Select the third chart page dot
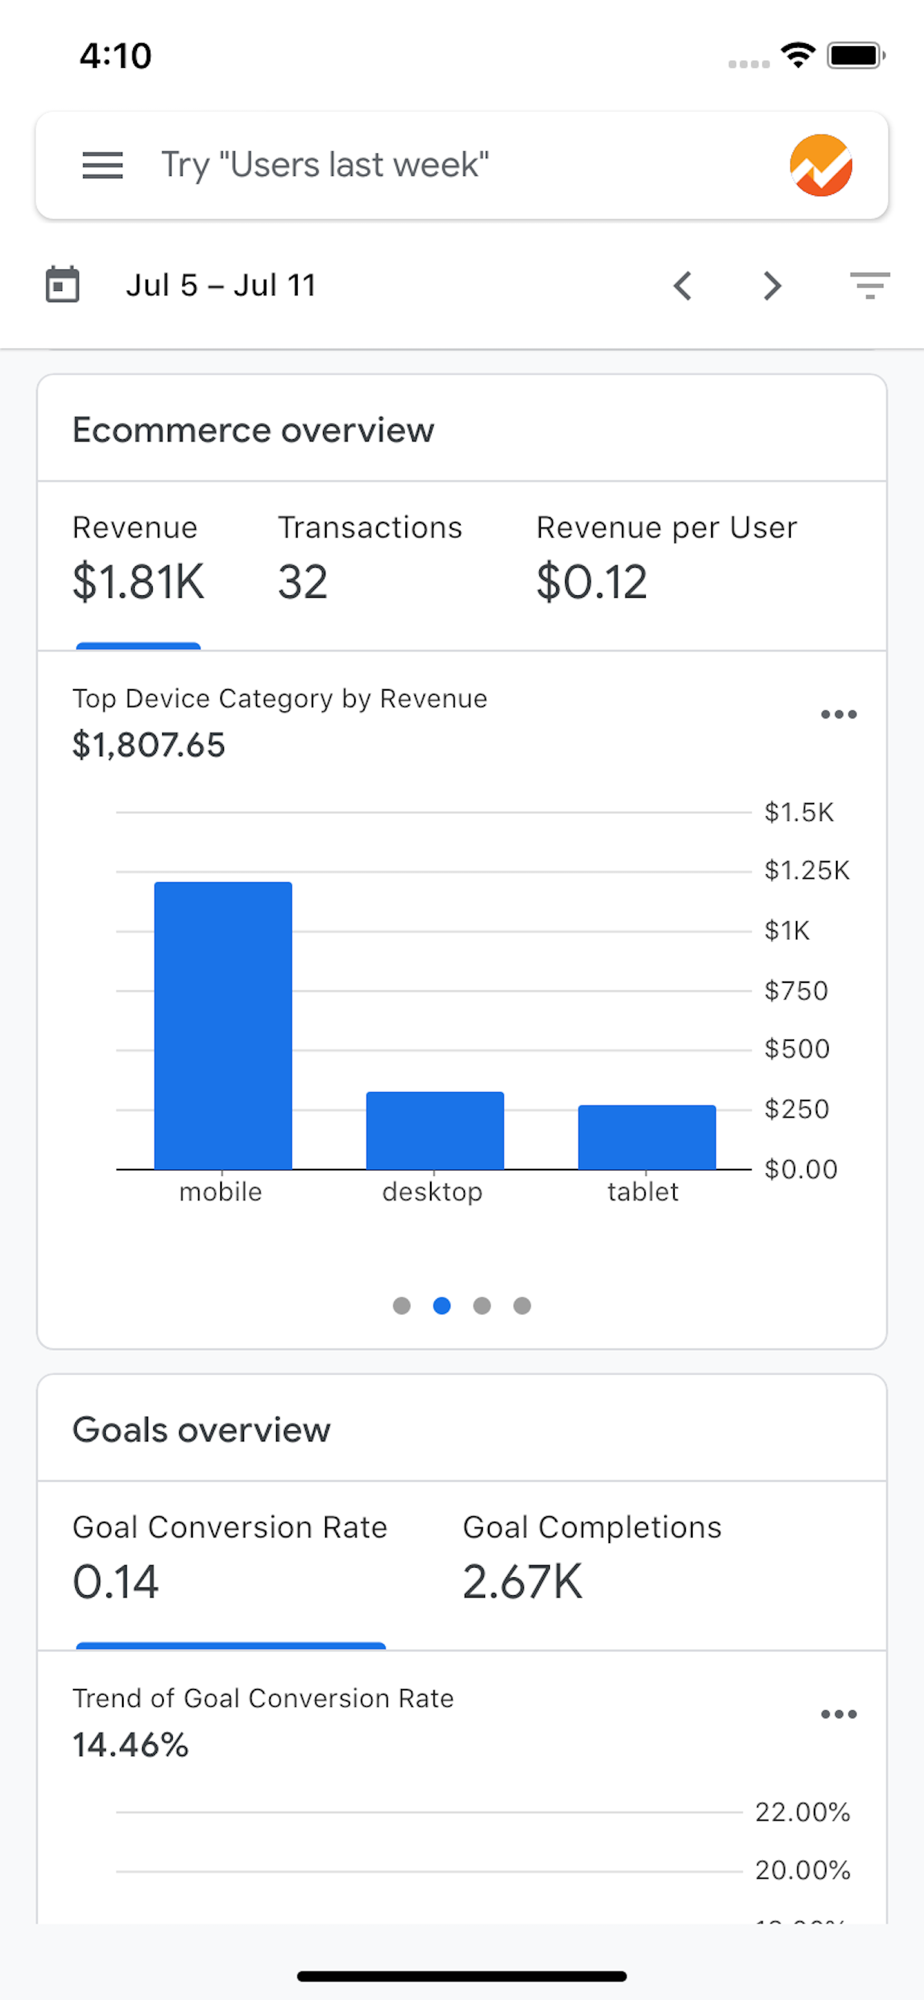The width and height of the screenshot is (924, 2000). click(482, 1305)
